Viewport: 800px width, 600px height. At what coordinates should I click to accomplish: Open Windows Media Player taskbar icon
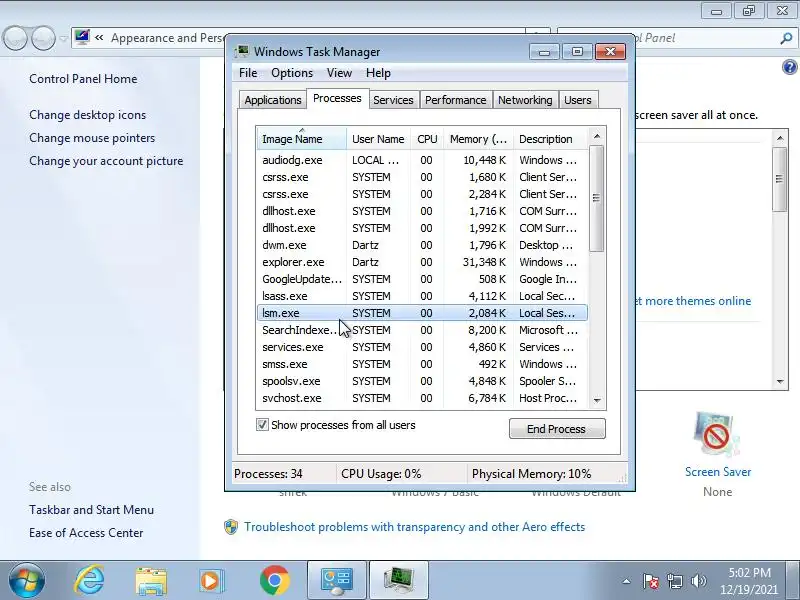(x=212, y=581)
